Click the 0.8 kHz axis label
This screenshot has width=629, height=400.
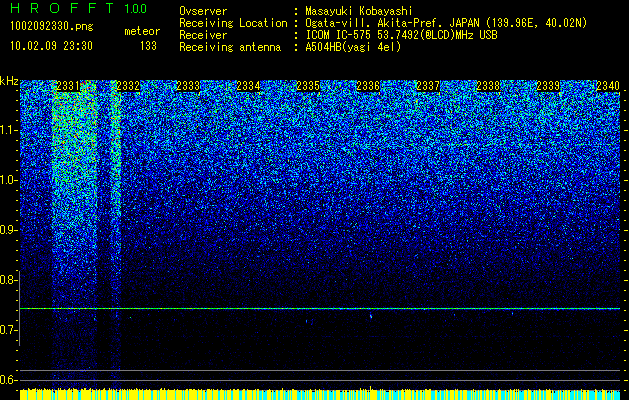click(9, 280)
